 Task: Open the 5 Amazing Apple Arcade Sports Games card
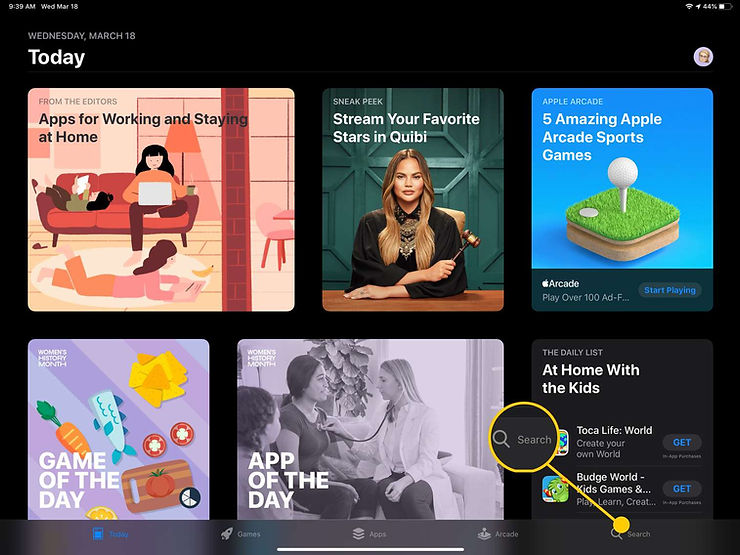pyautogui.click(x=622, y=200)
